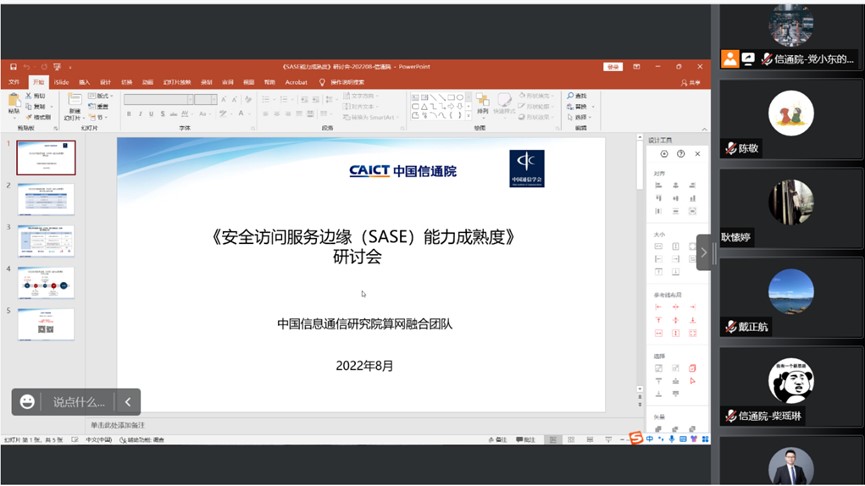Expand the participants panel side arrow

(x=704, y=253)
